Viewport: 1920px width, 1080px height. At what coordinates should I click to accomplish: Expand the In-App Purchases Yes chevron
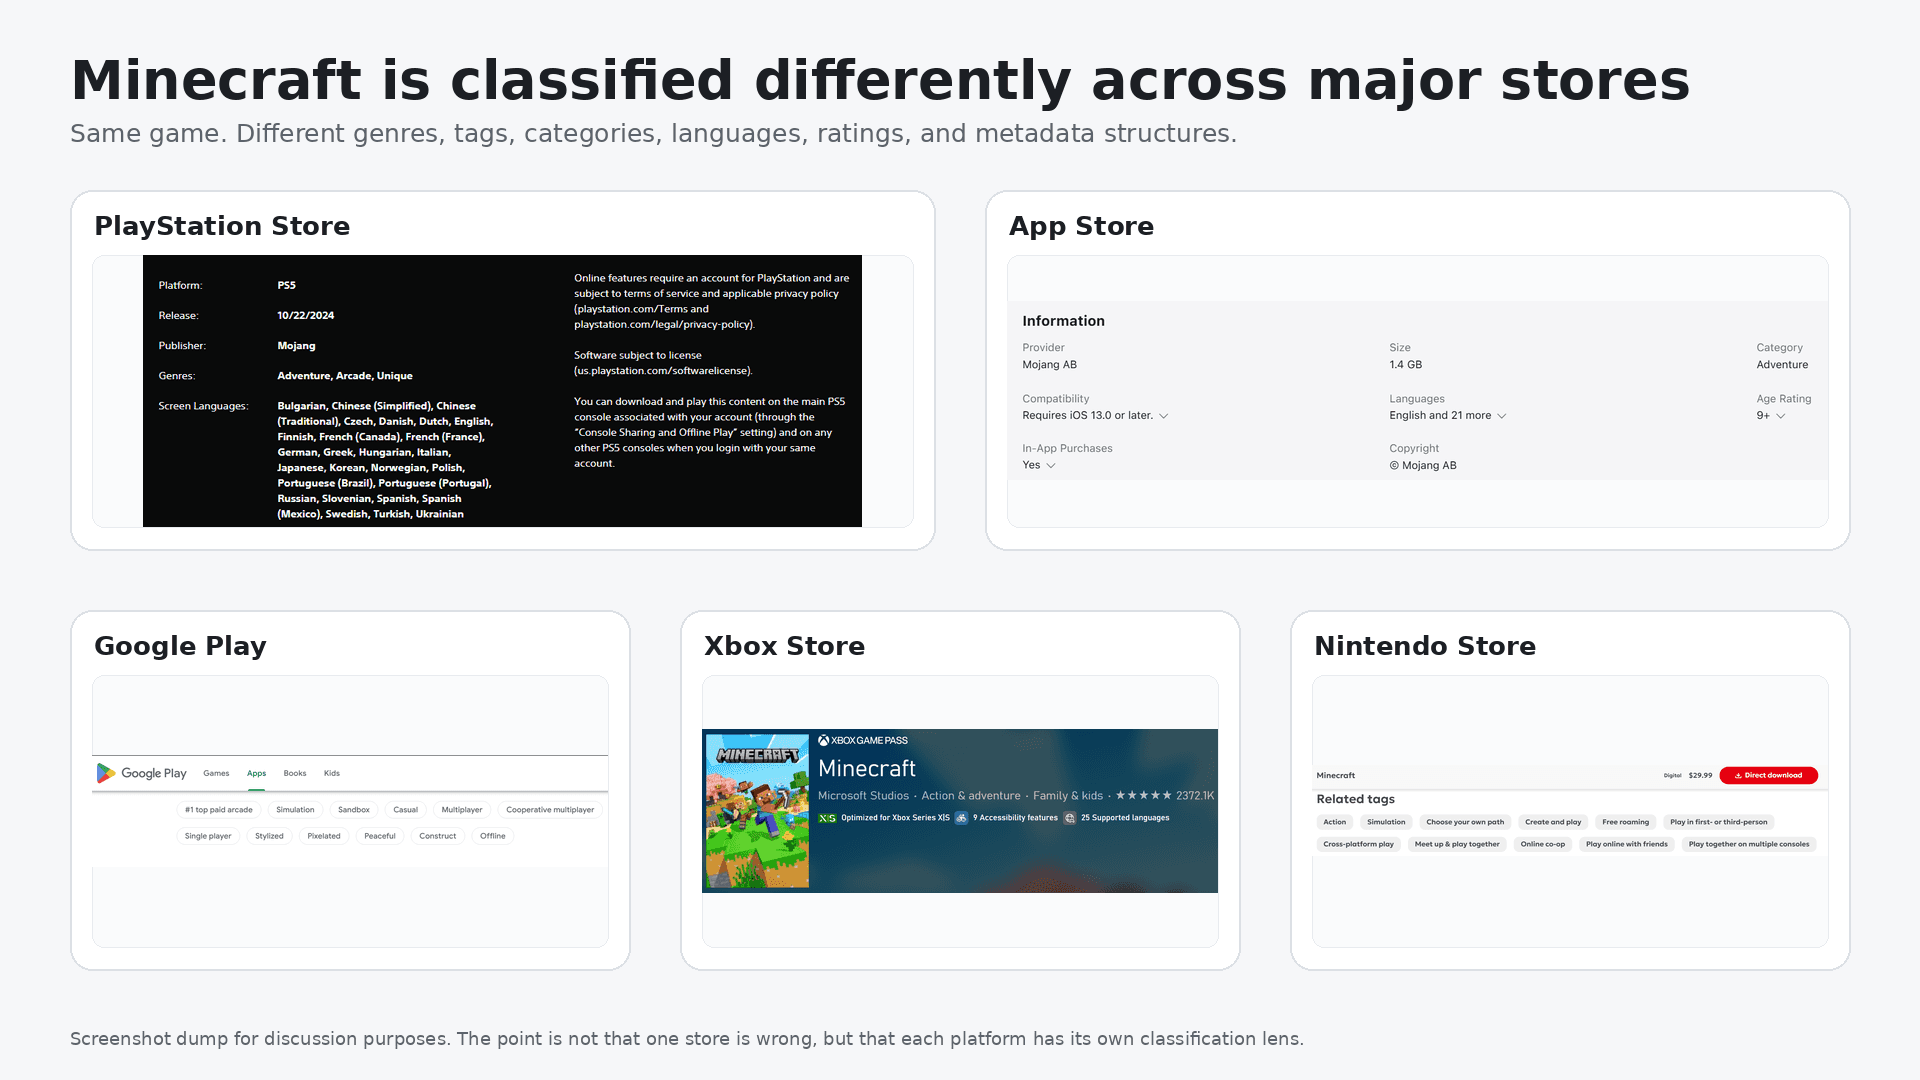pyautogui.click(x=1050, y=466)
